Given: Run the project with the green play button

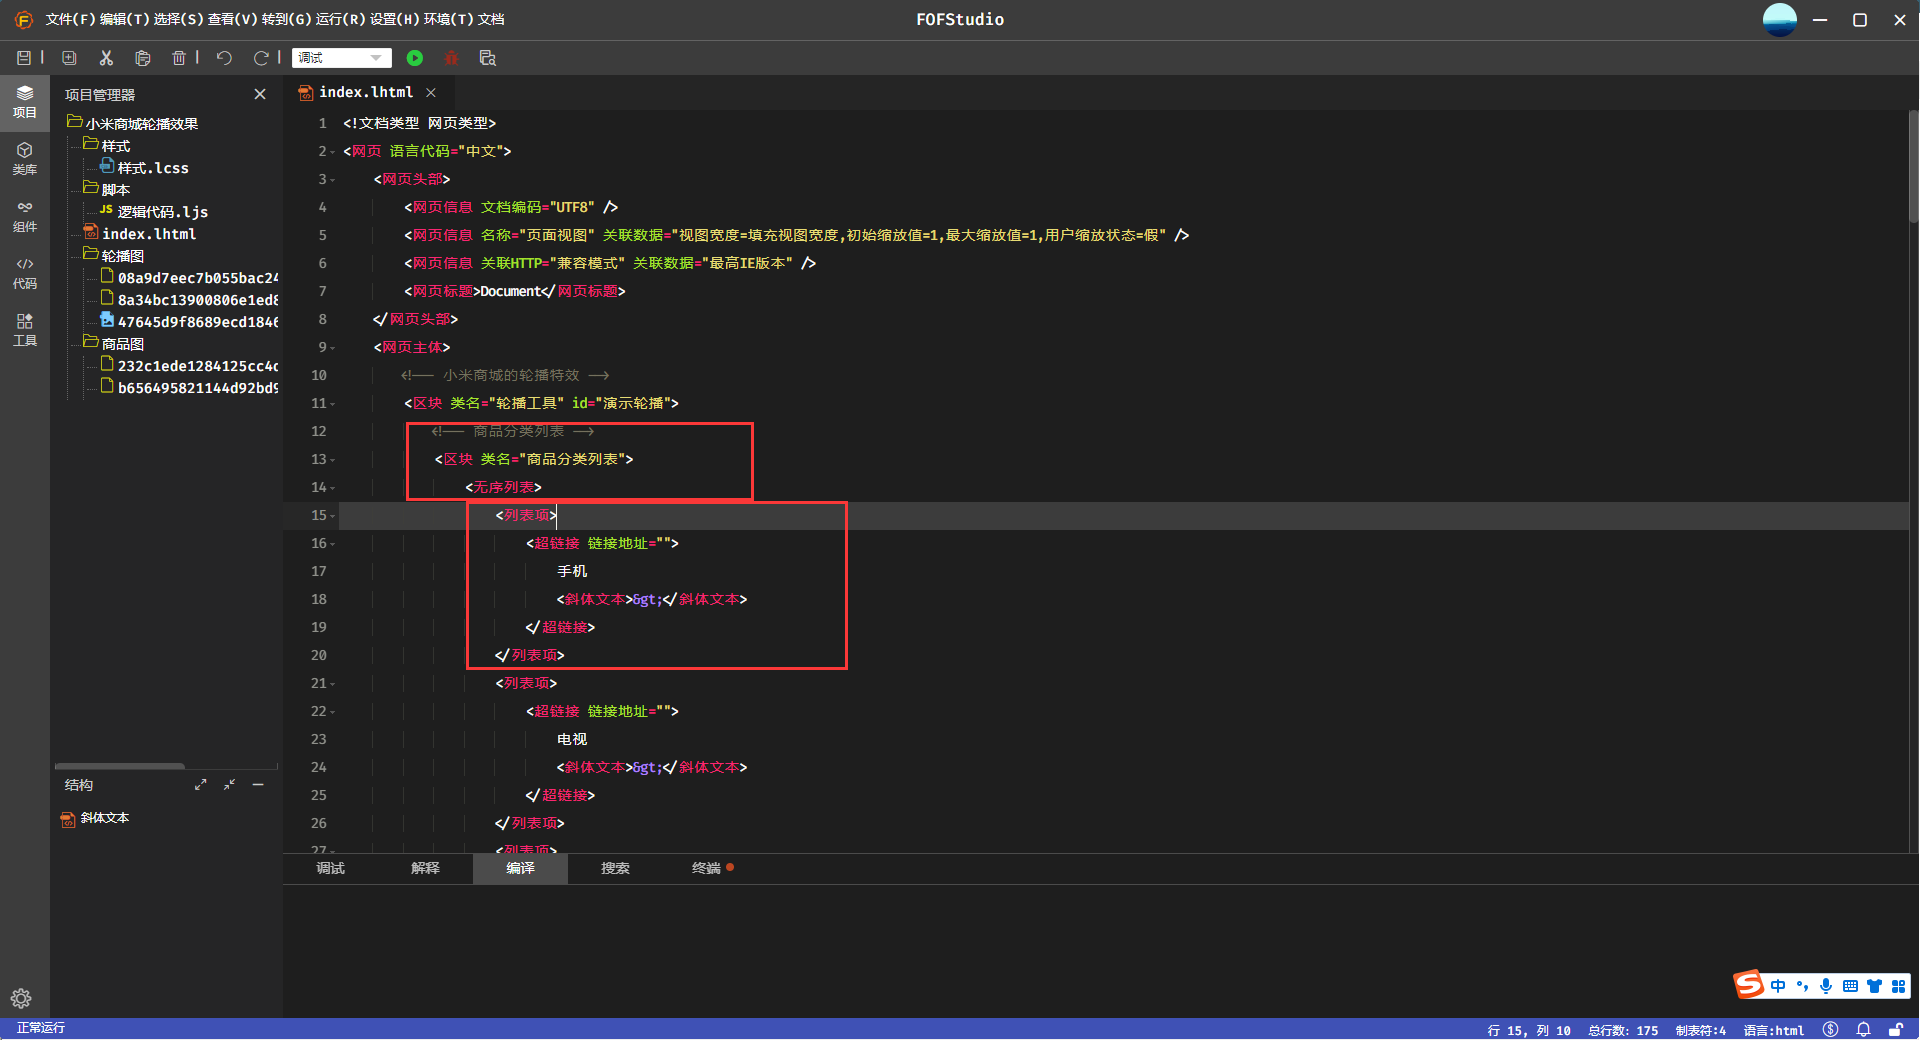Looking at the screenshot, I should point(415,58).
